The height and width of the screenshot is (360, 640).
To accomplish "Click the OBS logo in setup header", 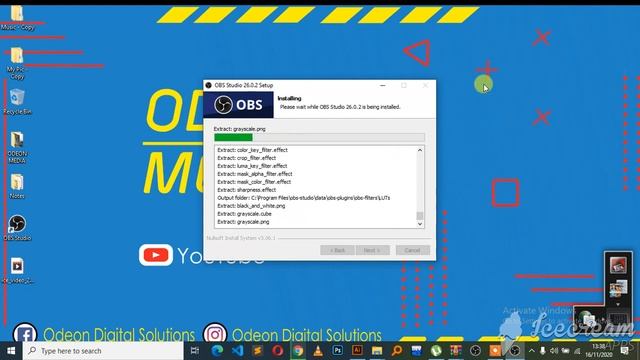I will (238, 105).
